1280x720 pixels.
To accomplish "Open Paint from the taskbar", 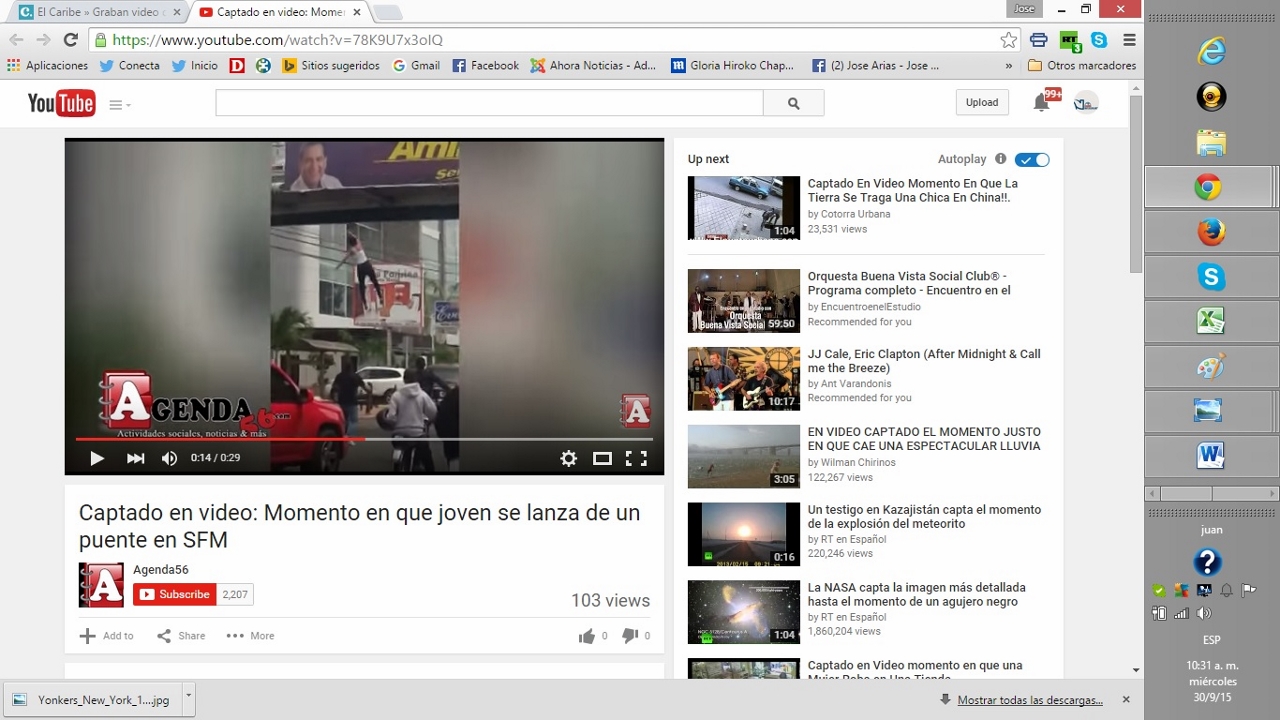I will coord(1210,366).
